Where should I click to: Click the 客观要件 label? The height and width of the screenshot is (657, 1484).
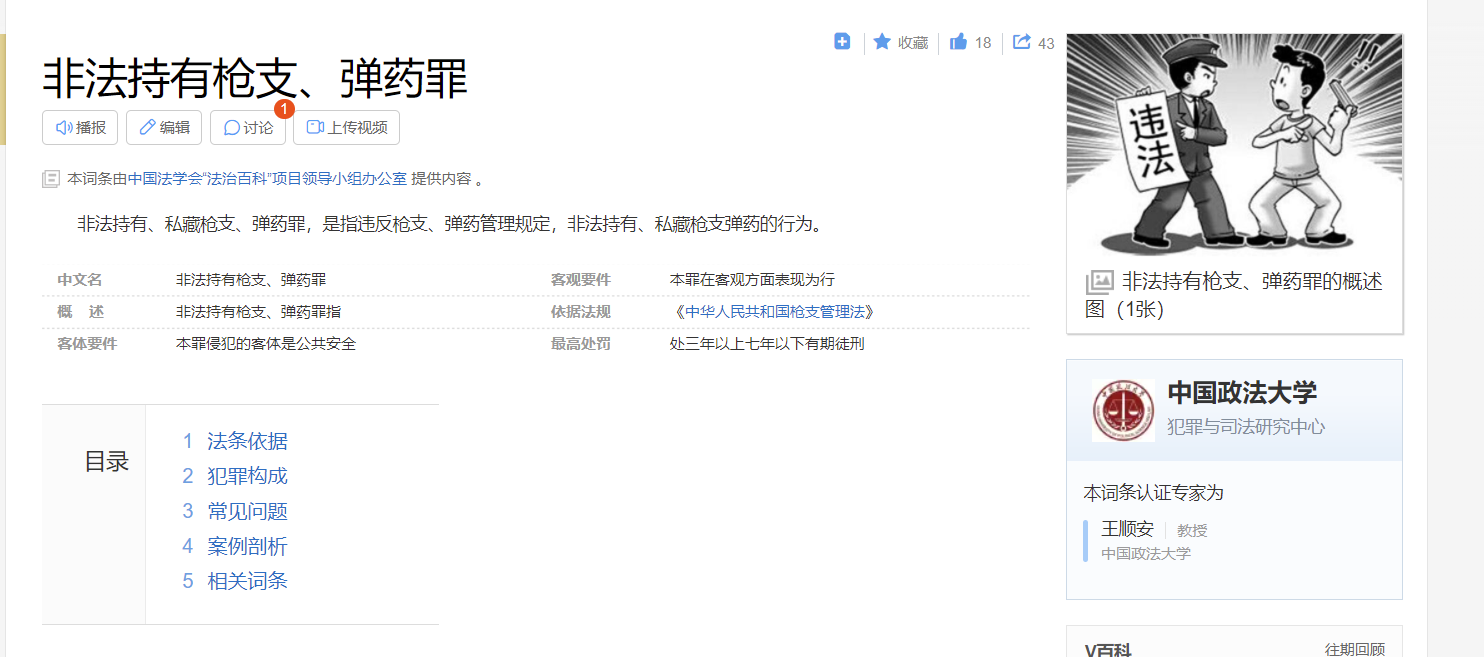580,280
